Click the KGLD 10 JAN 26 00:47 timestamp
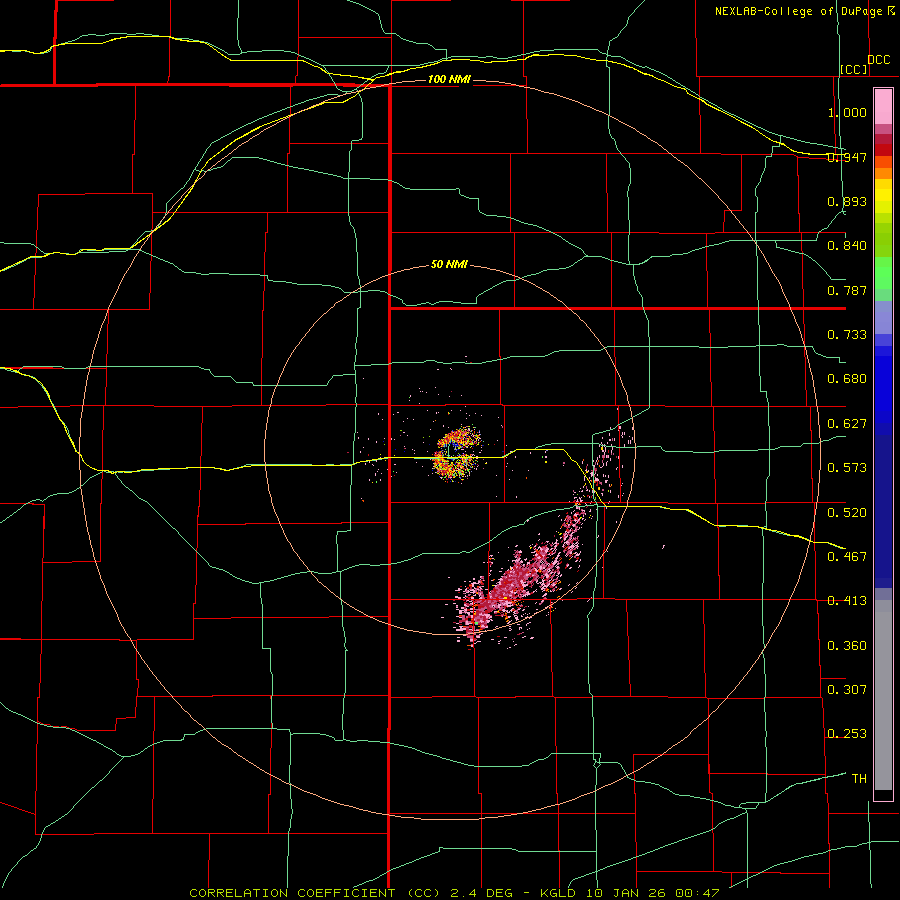 [630, 893]
